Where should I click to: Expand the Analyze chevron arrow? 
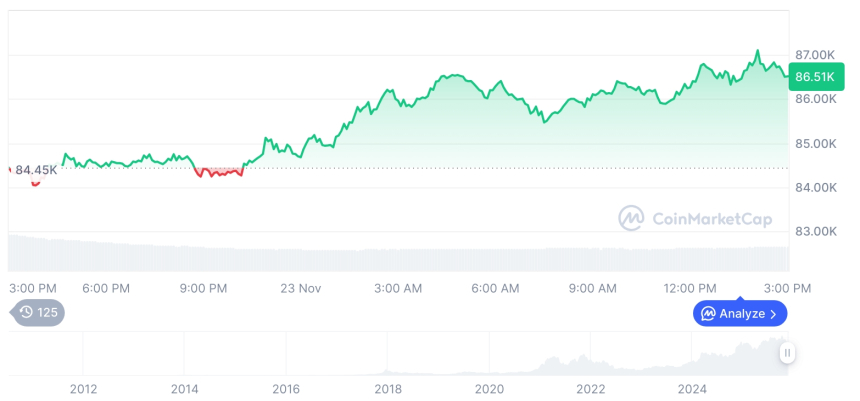[x=774, y=313]
